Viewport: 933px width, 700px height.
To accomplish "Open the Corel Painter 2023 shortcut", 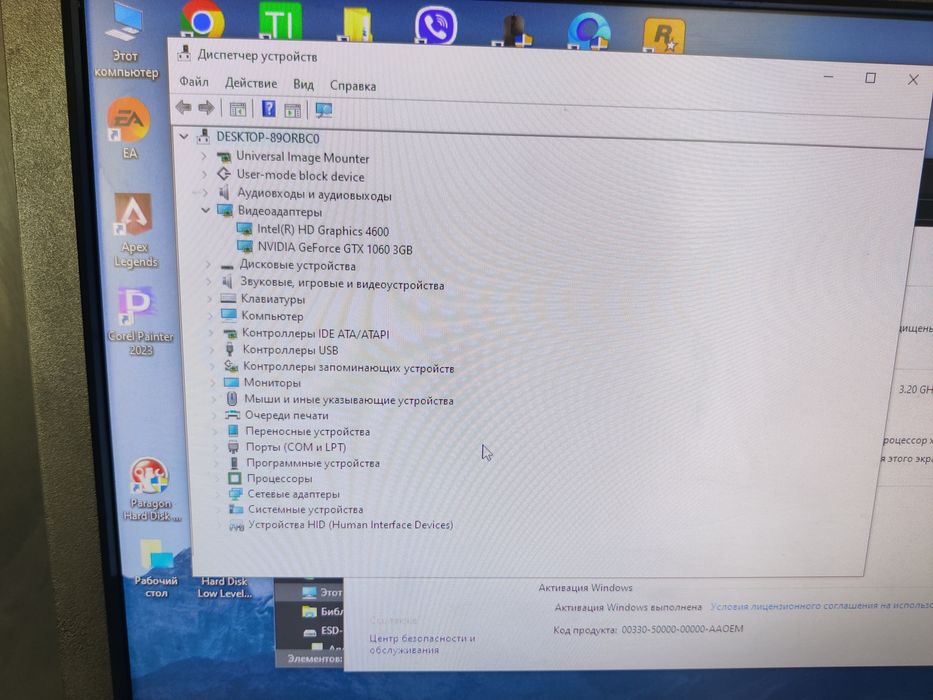I will 139,321.
